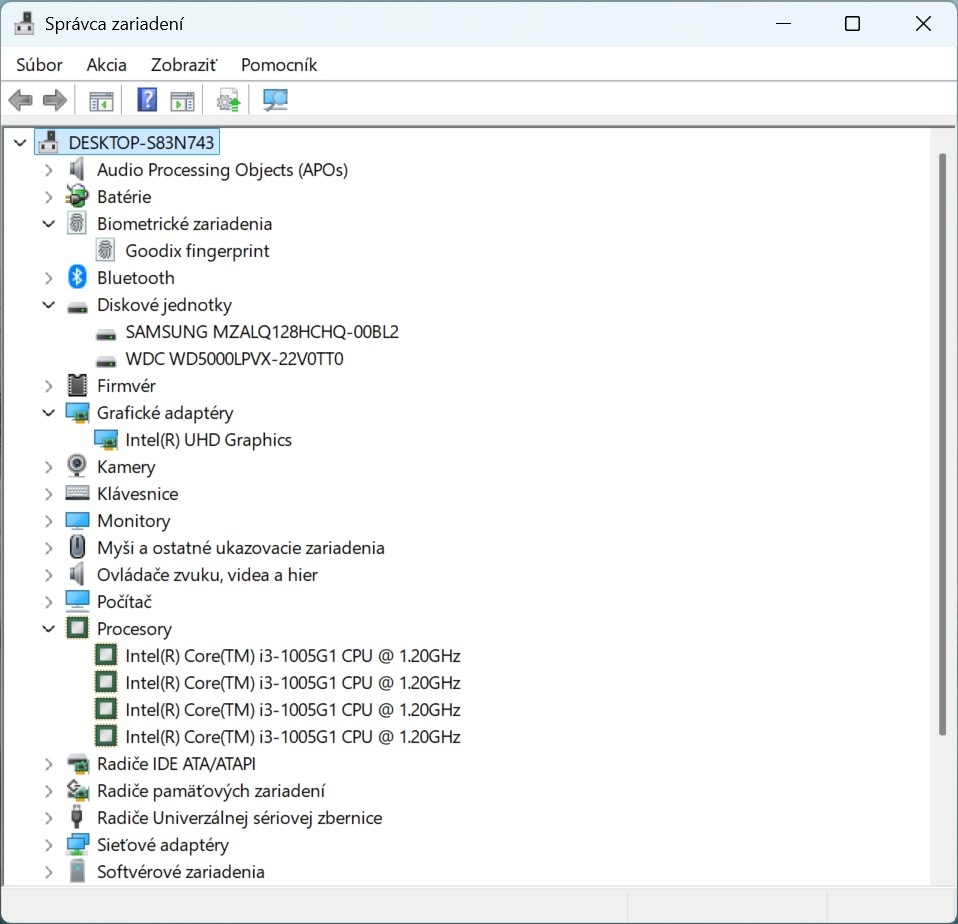958x924 pixels.
Task: Open the Zobraziť menu
Action: pos(183,65)
